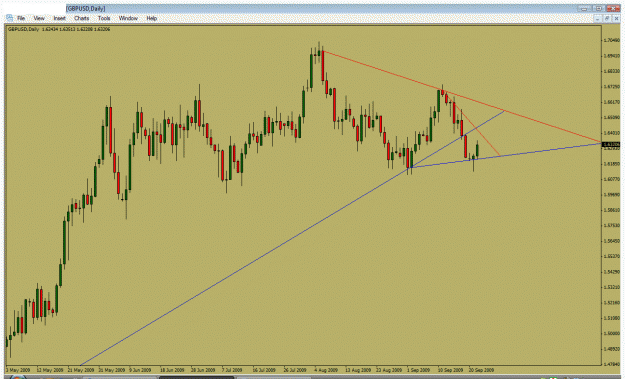
Task: Click the [GBPUSD,Daily] window title
Action: [x=86, y=9]
